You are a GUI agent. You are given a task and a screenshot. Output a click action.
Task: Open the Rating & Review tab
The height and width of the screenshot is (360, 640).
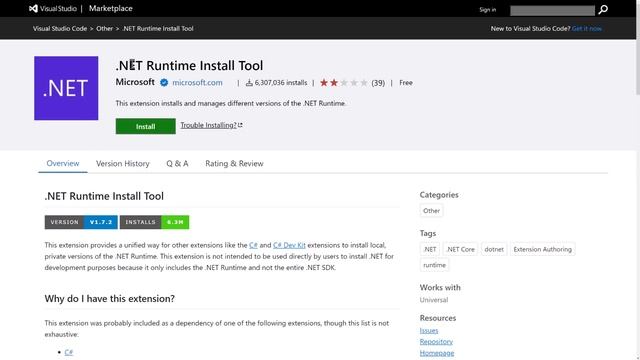point(234,164)
